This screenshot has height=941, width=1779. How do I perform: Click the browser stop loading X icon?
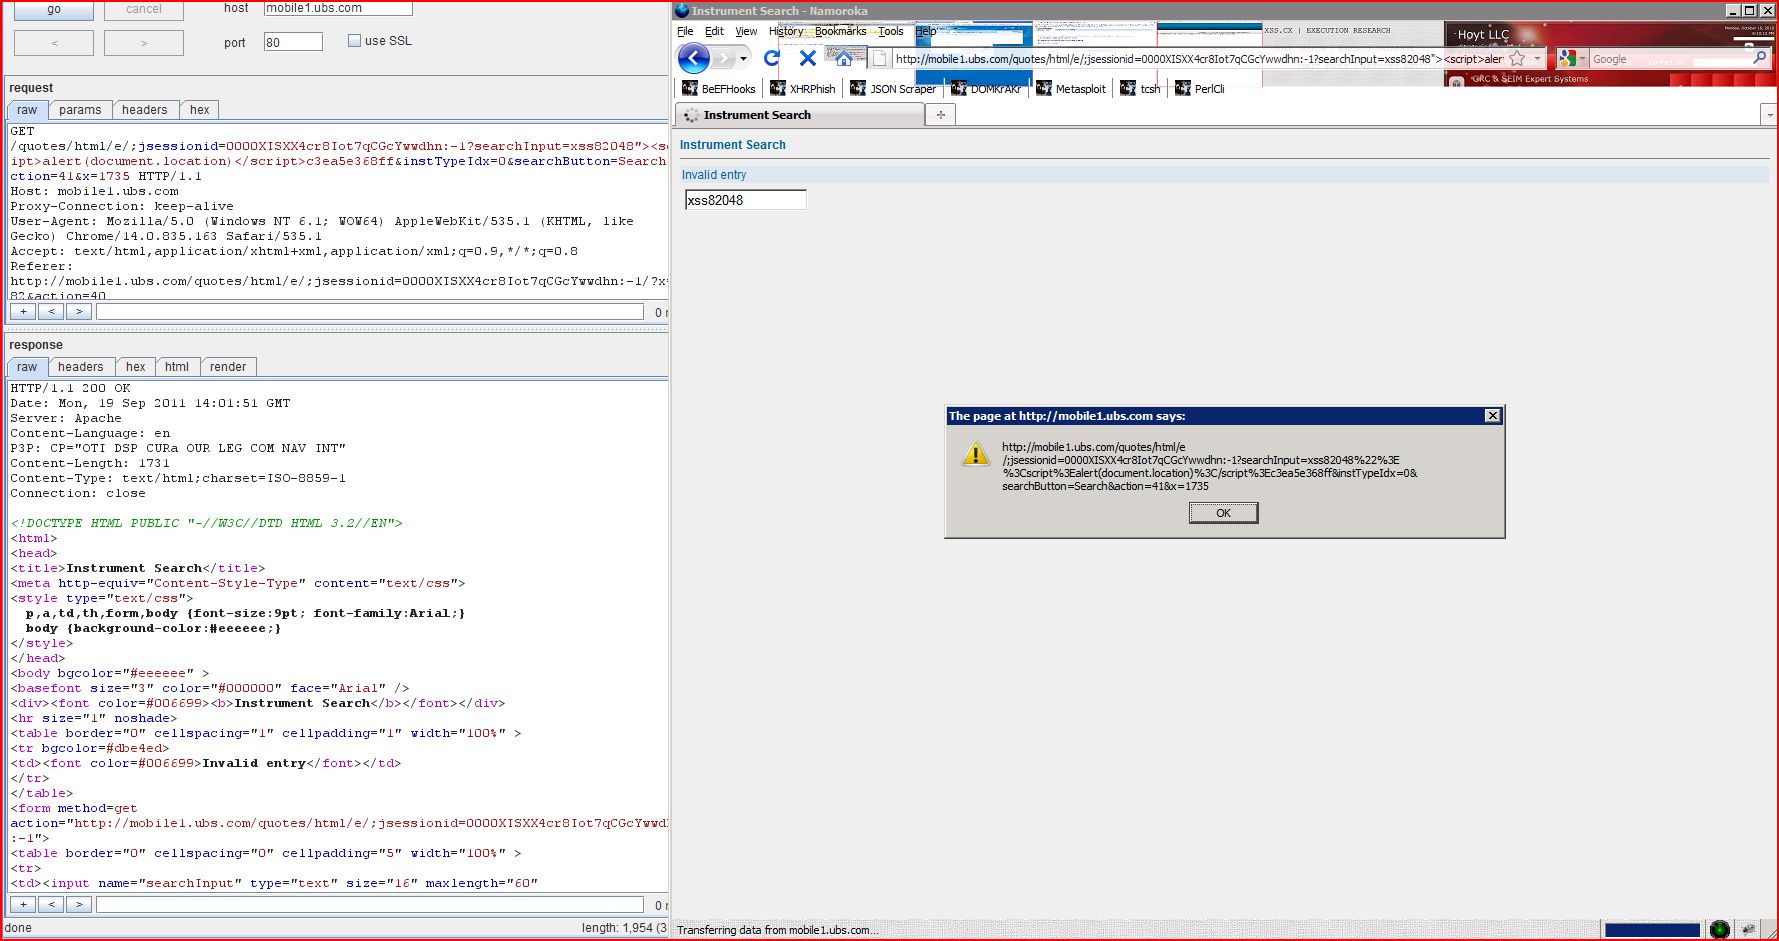(808, 58)
